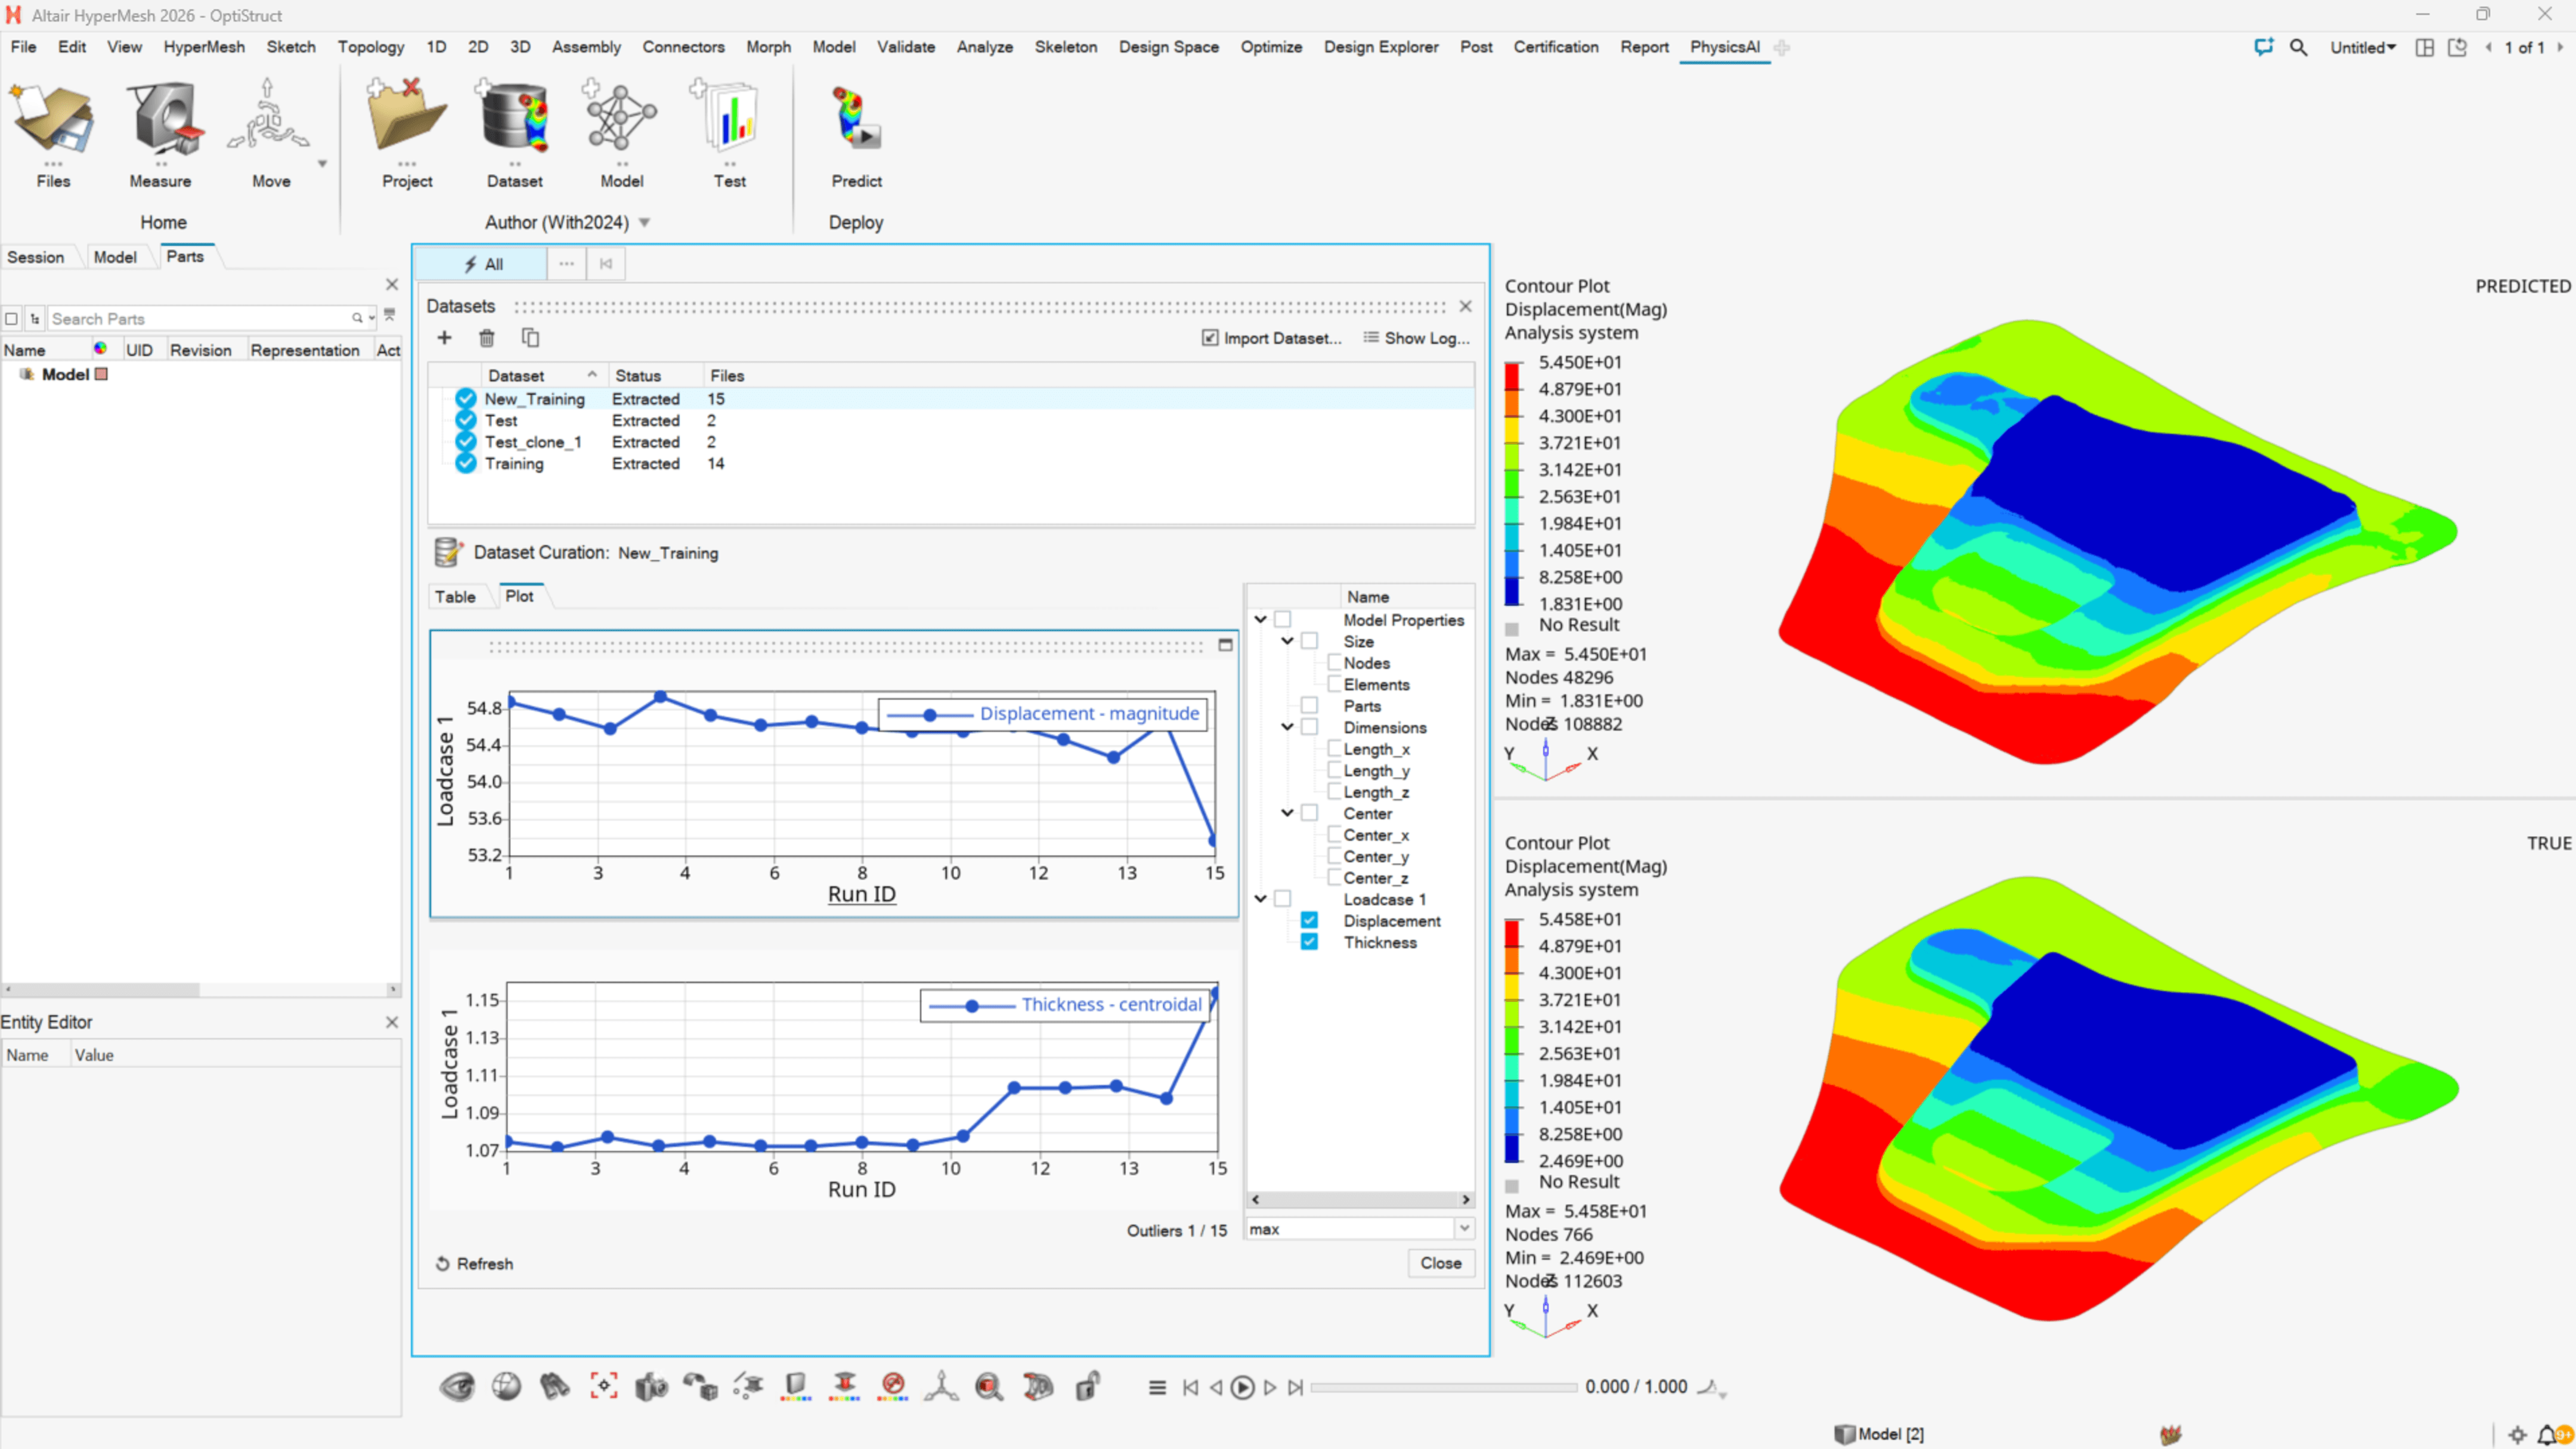
Task: Add a new dataset with plus icon
Action: pyautogui.click(x=444, y=338)
